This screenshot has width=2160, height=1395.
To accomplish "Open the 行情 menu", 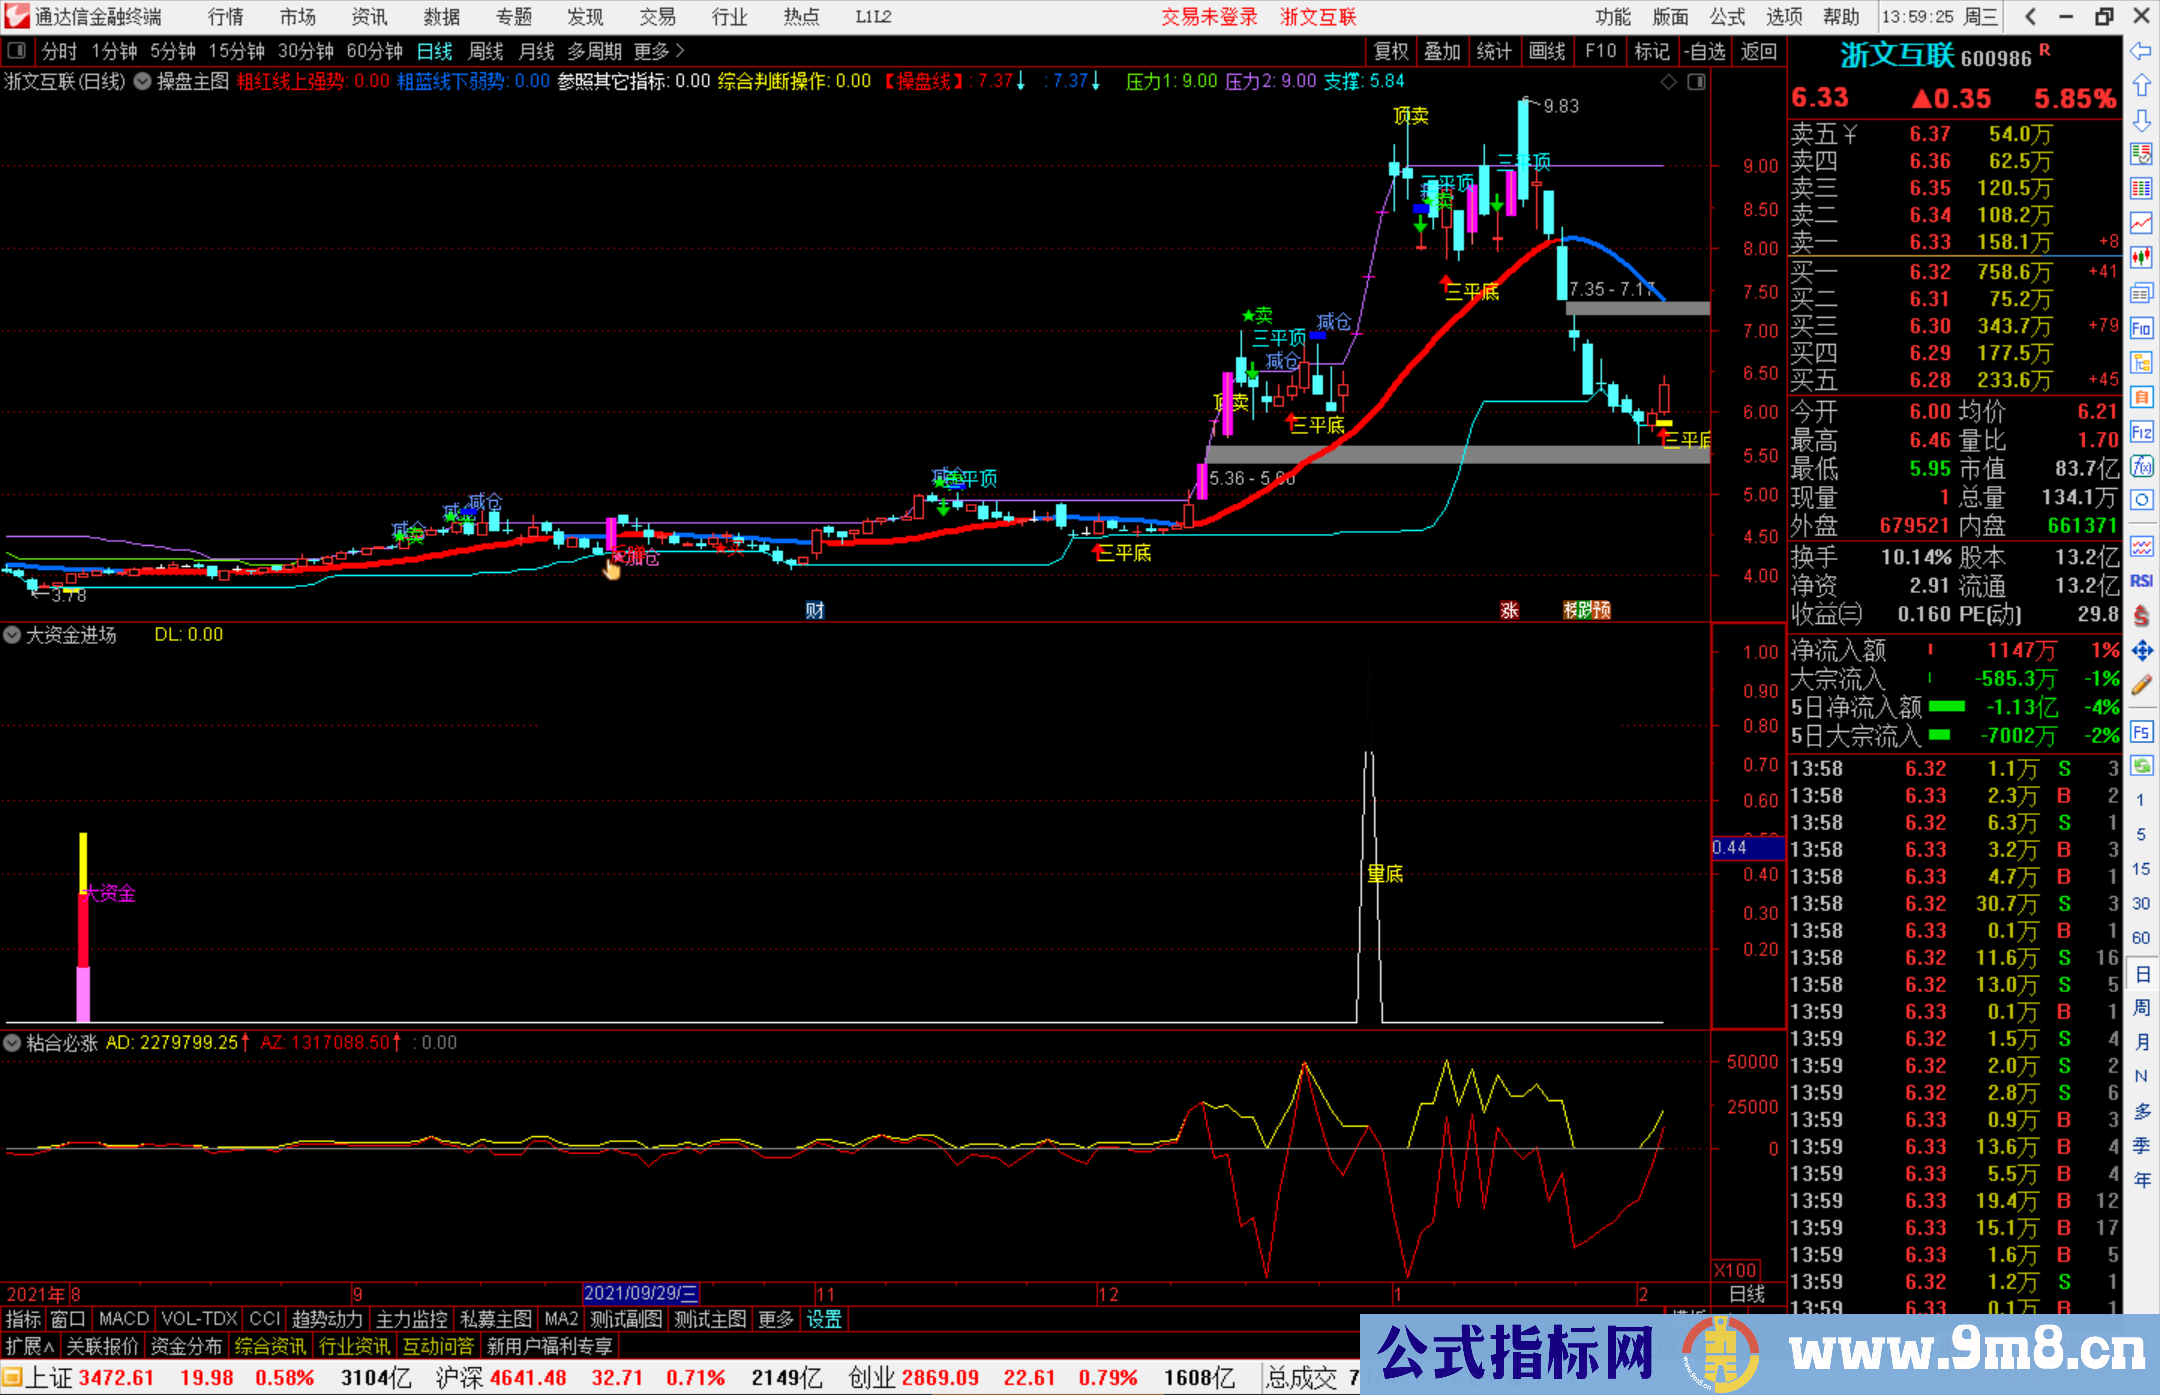I will 225,17.
